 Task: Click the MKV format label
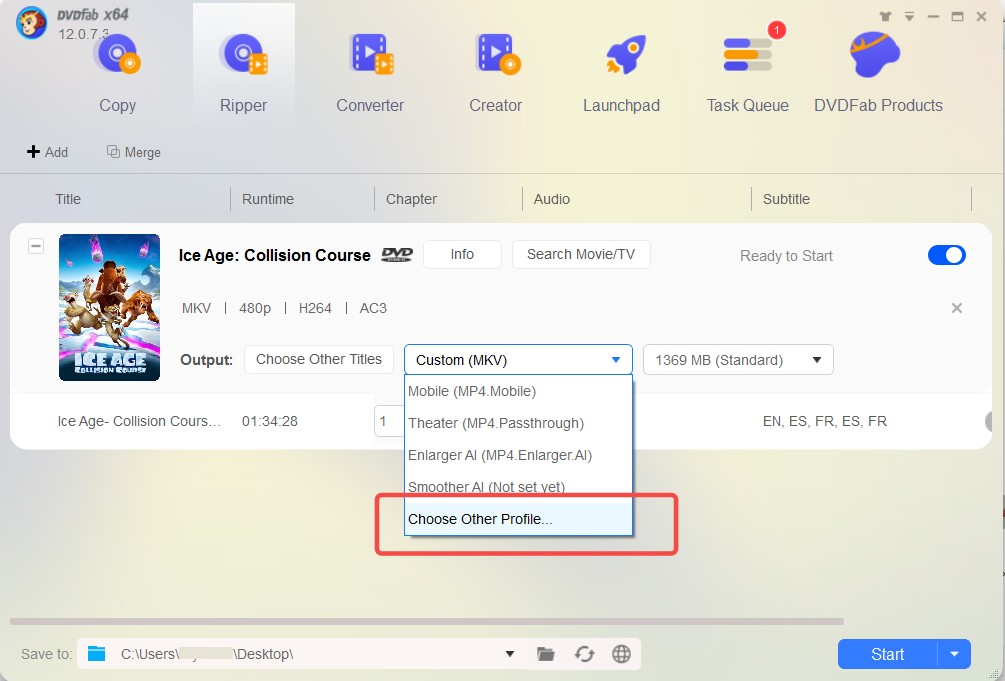pos(196,308)
